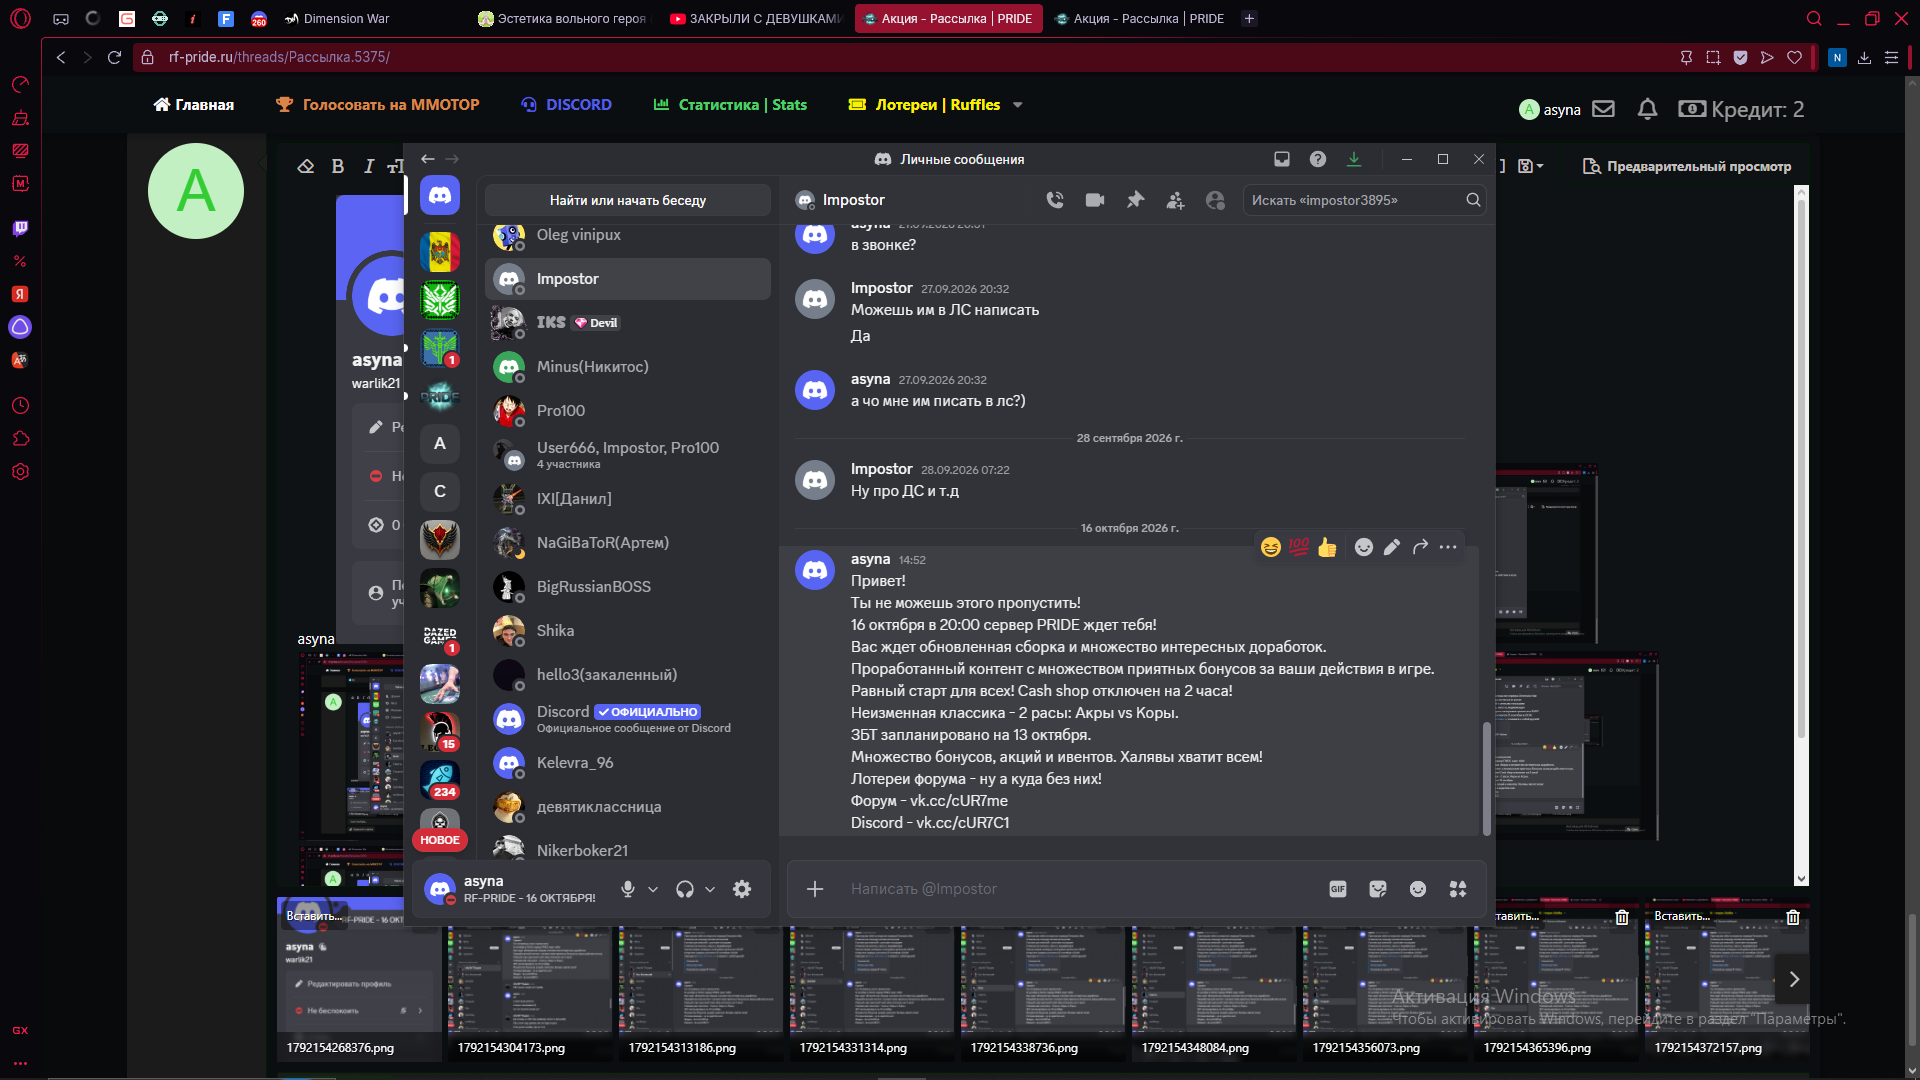Screen dimensions: 1920x1080
Task: React with thumbs up emoji
Action: [1327, 547]
